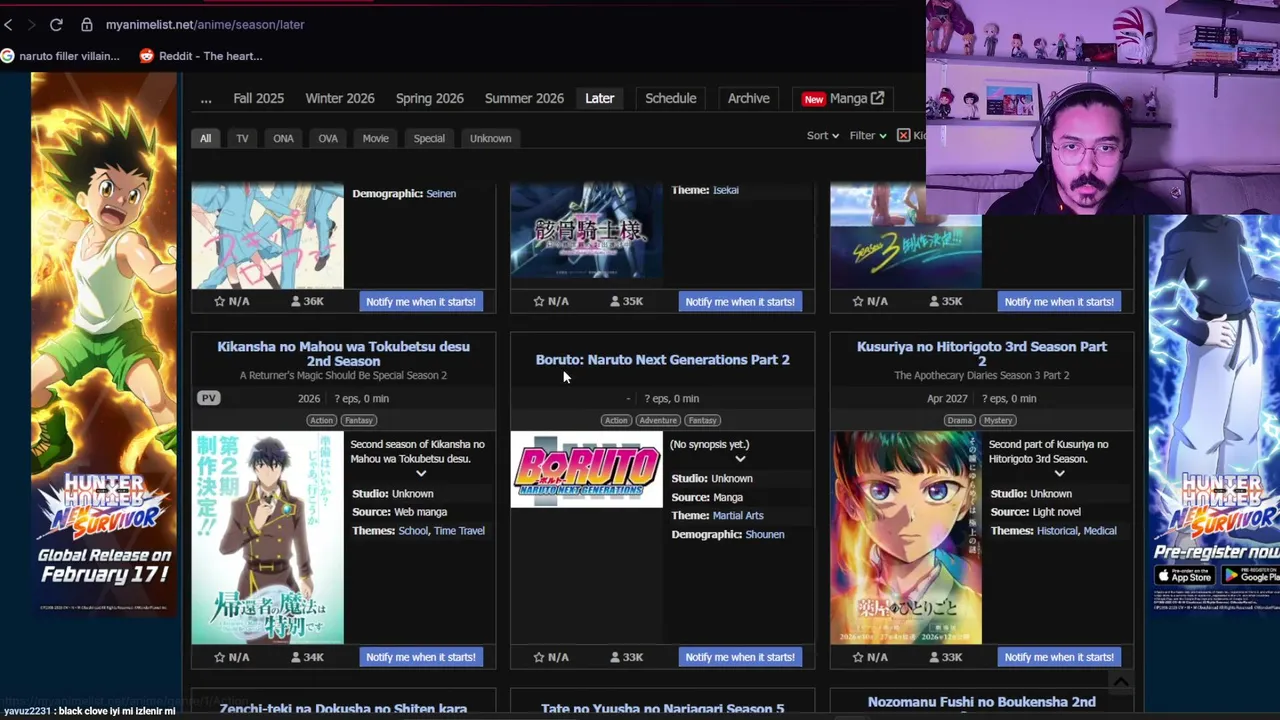Expand synopsis arrow on Kikansha no Mahou card
The image size is (1280, 720).
pos(421,473)
